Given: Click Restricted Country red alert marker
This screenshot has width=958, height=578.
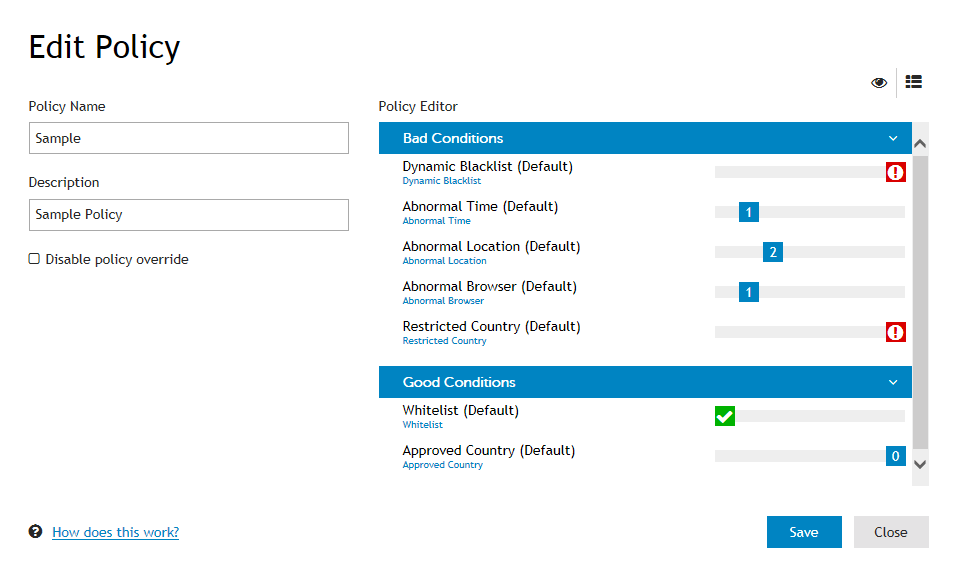Looking at the screenshot, I should (896, 332).
